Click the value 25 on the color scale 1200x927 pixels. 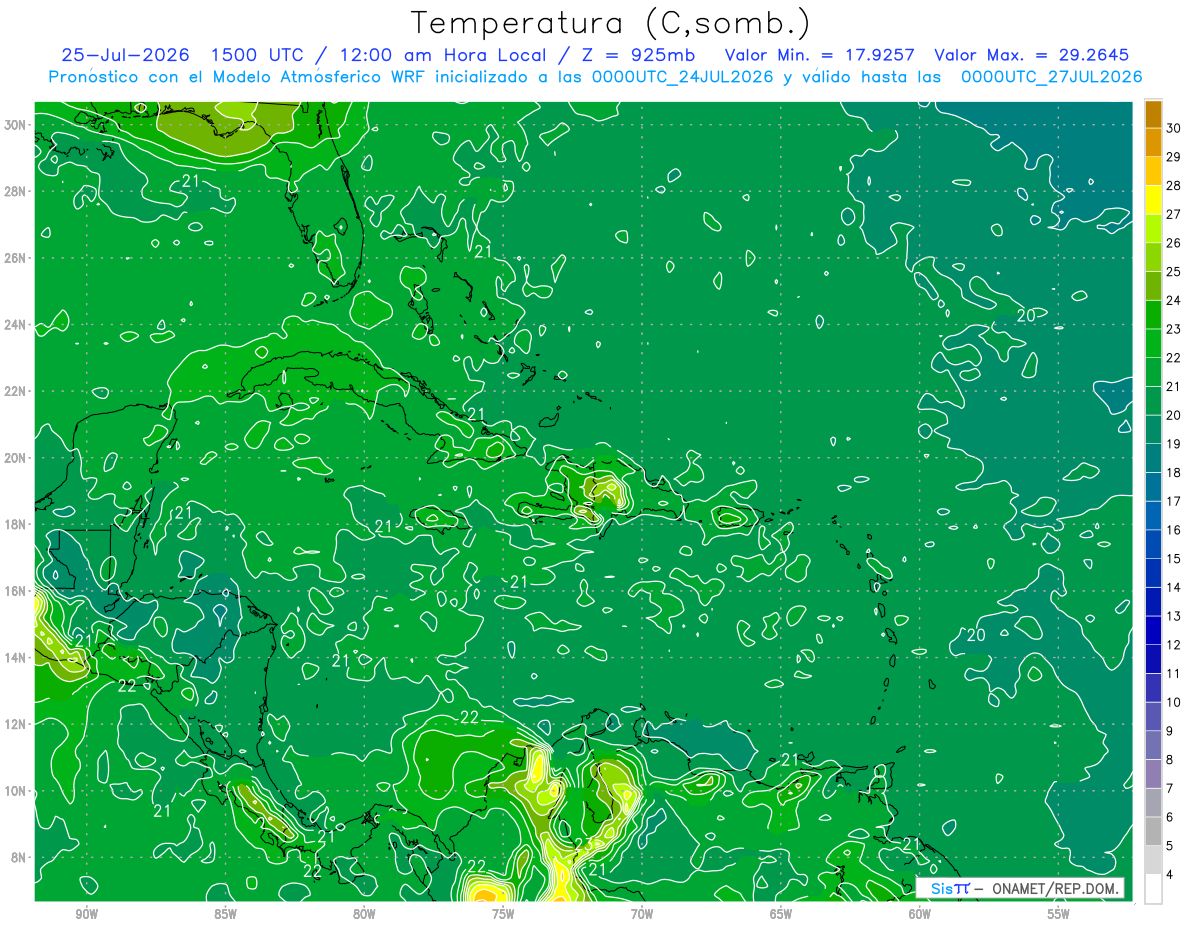tap(1174, 271)
